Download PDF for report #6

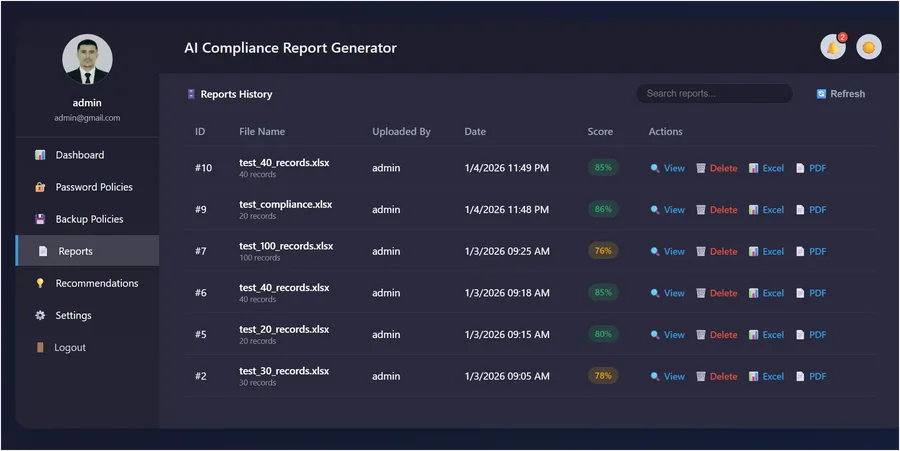811,293
